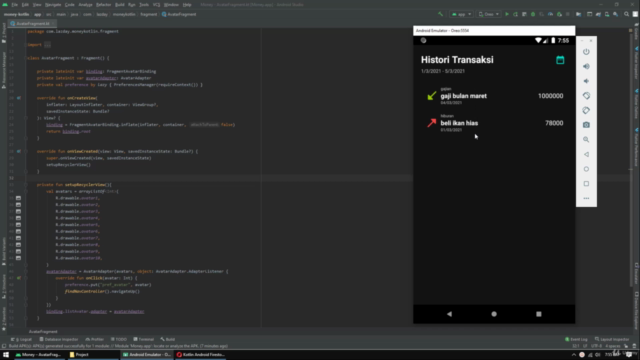The height and width of the screenshot is (360, 640).
Task: Open the VCS menu
Action: [x=156, y=4]
